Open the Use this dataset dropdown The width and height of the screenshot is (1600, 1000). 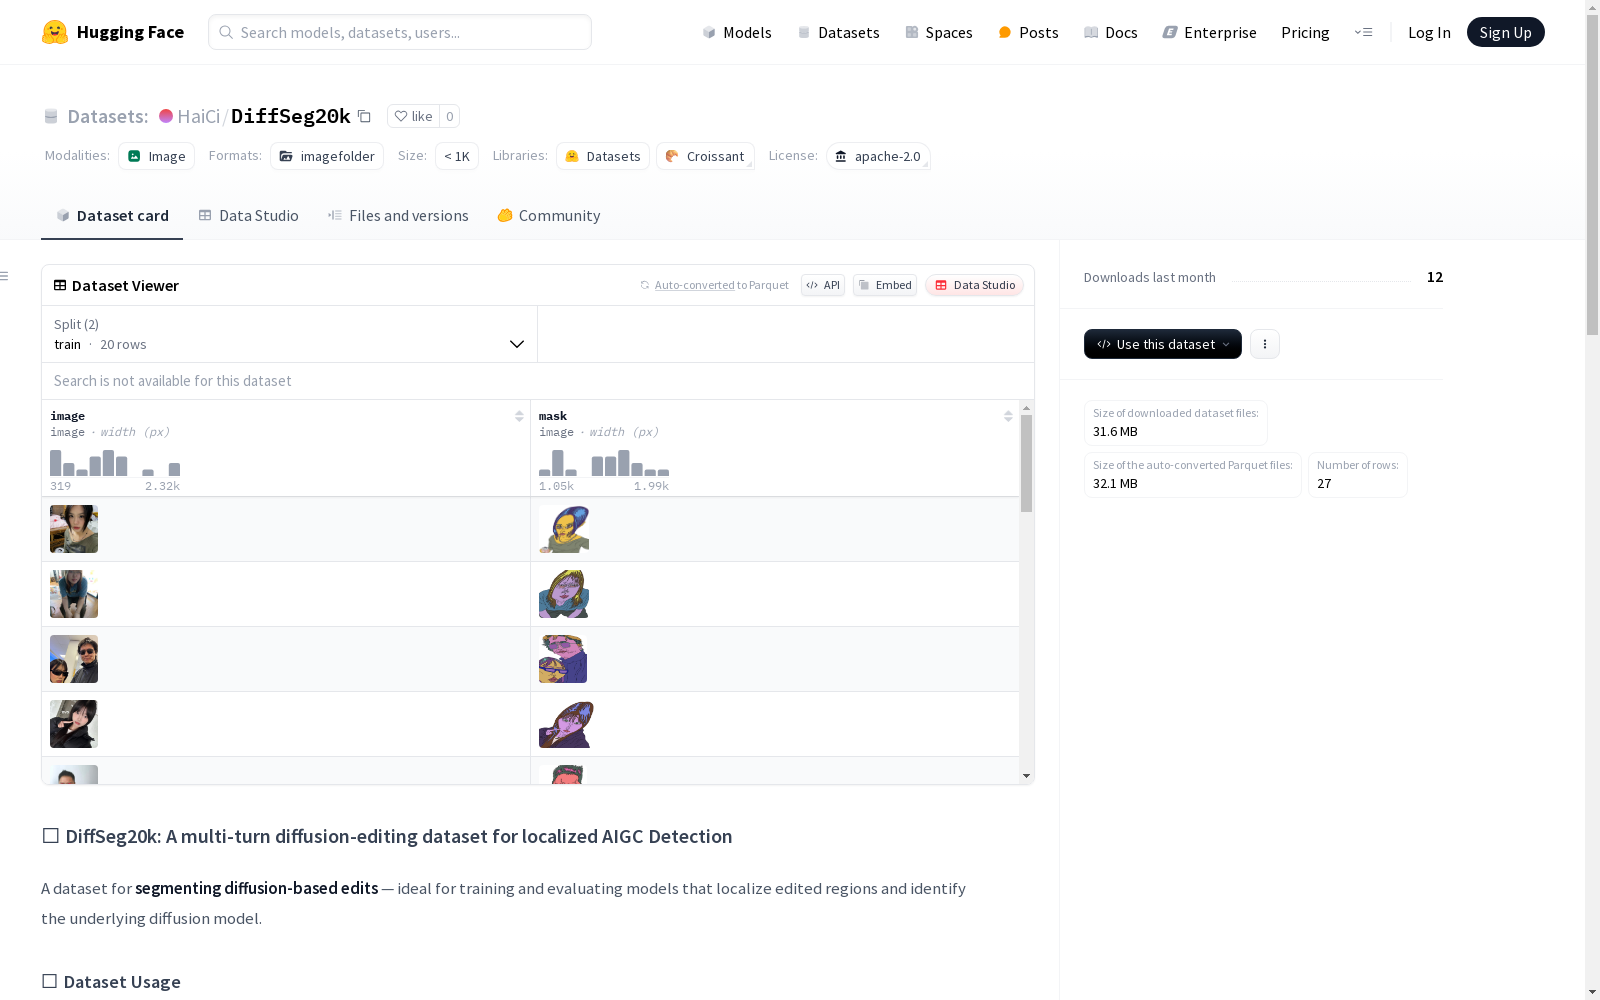tap(1163, 344)
